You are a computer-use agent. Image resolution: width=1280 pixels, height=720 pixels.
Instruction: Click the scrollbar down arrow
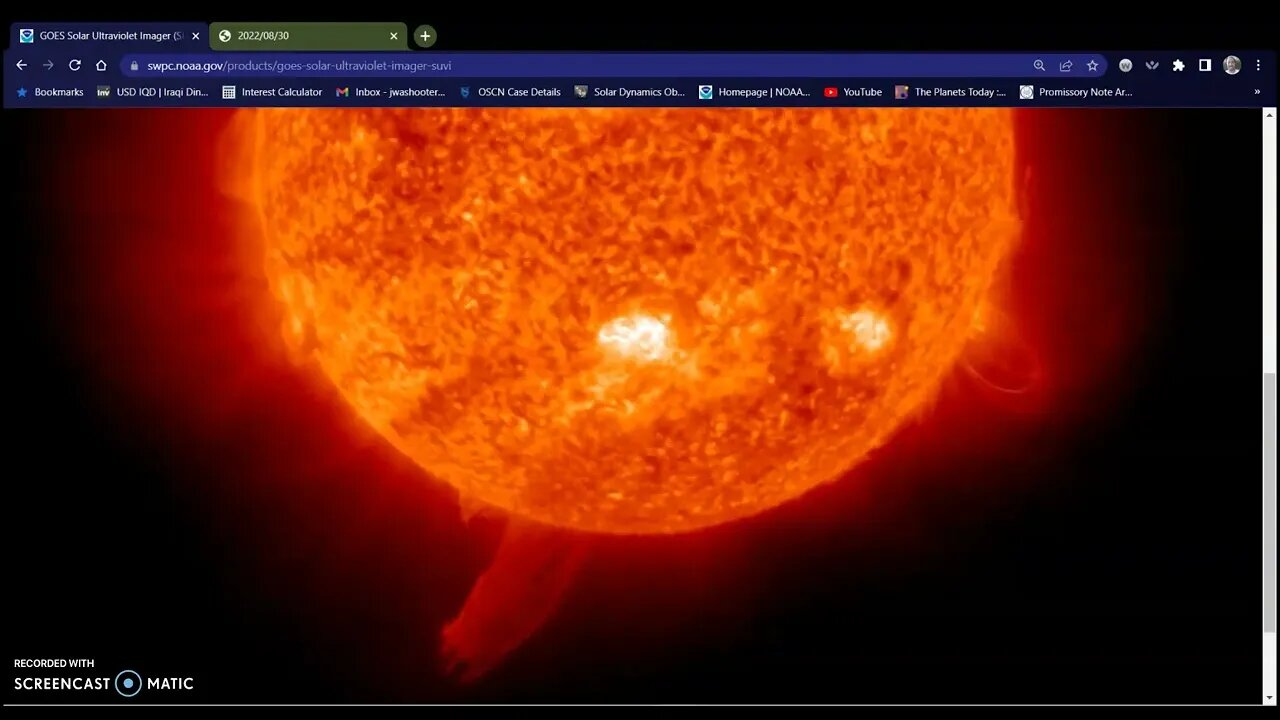click(x=1269, y=698)
